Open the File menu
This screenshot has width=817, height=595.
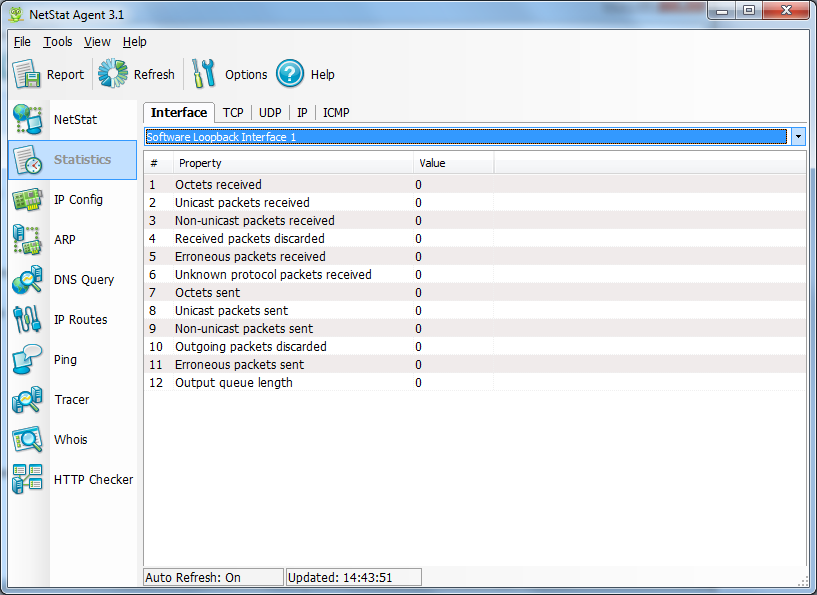pos(22,42)
